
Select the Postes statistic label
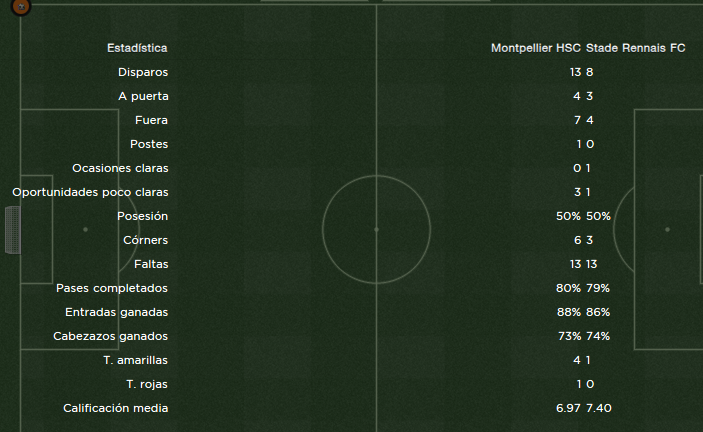(149, 144)
